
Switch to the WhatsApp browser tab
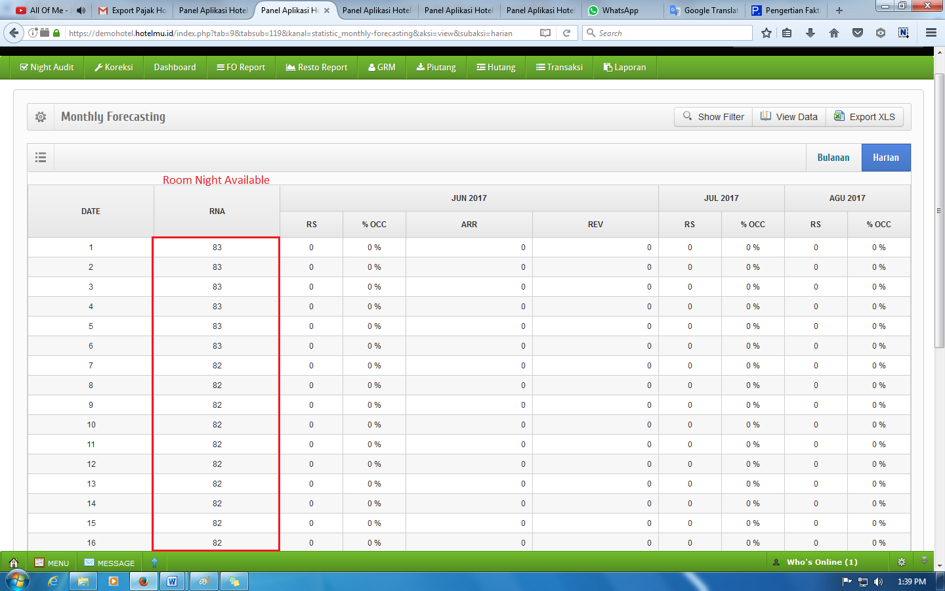(x=619, y=10)
